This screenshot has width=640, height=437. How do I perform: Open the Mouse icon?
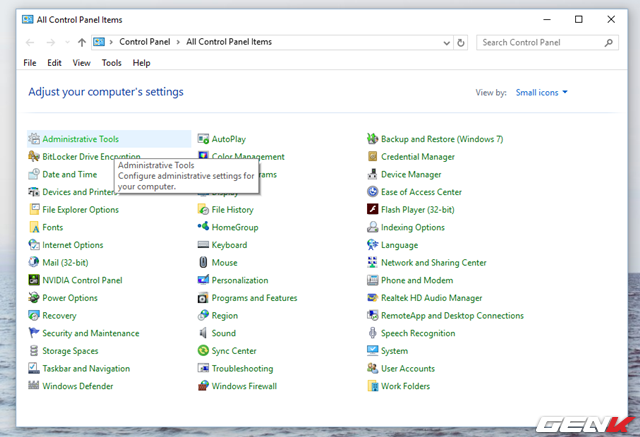203,262
